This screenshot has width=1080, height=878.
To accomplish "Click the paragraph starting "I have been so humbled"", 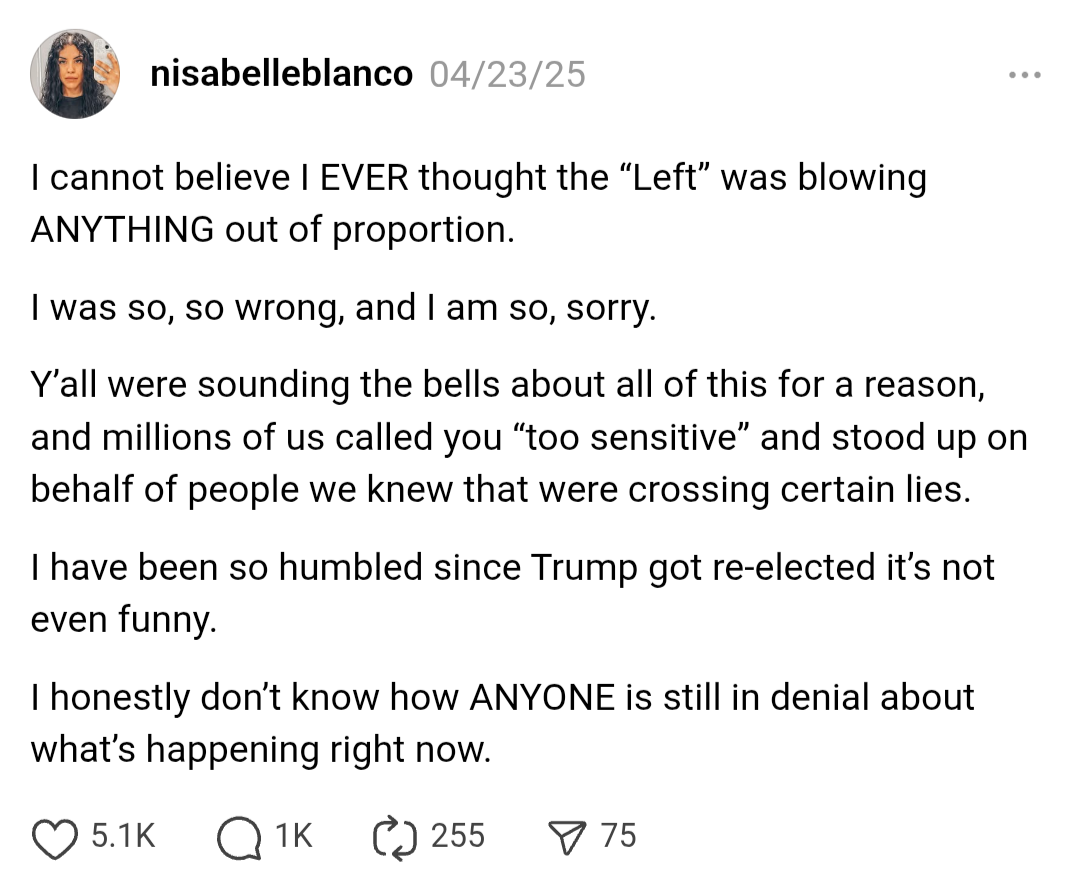I will (512, 593).
